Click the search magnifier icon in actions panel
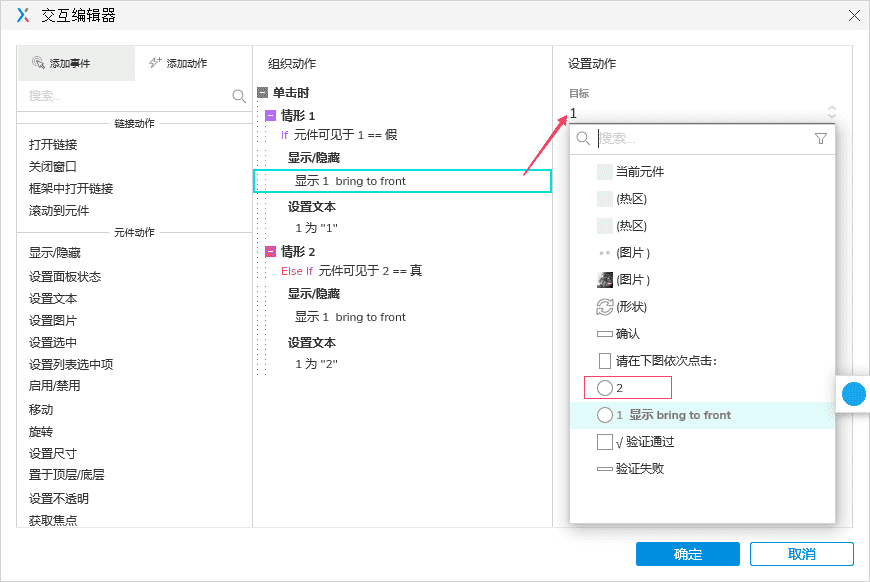Image resolution: width=870 pixels, height=582 pixels. 239,95
